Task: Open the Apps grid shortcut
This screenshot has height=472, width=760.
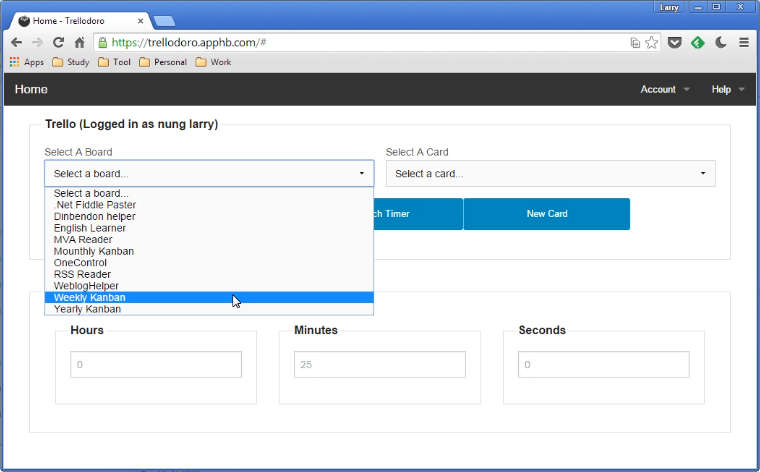Action: point(27,62)
